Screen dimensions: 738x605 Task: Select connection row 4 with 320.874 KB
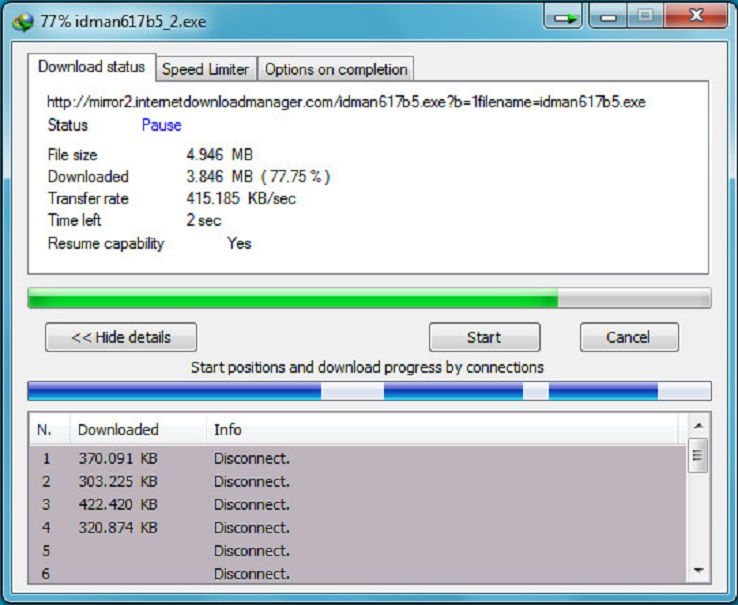point(357,527)
